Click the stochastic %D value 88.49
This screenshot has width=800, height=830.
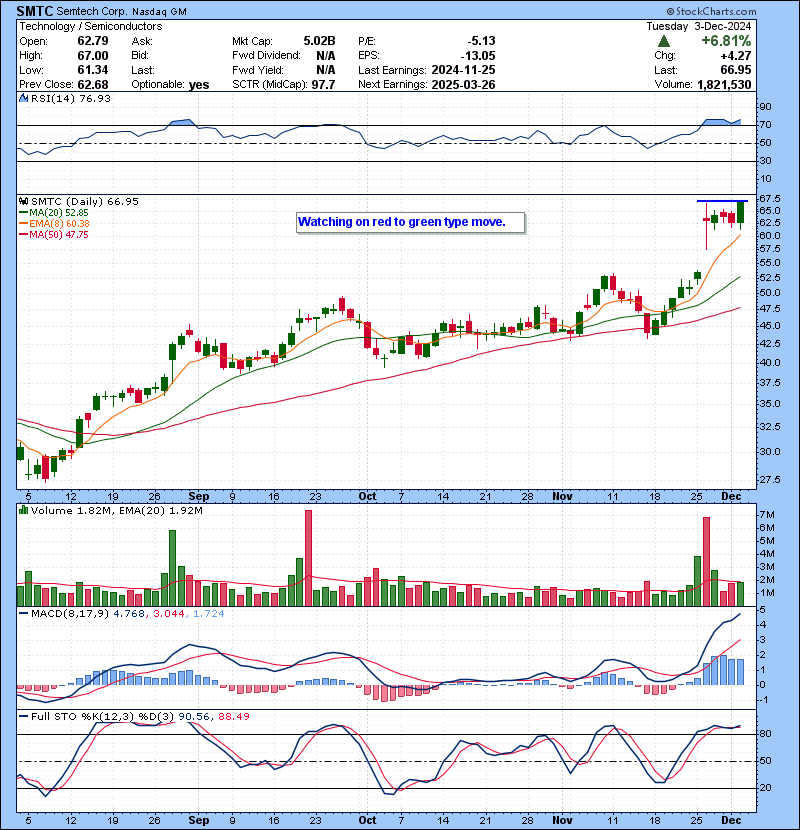(233, 716)
